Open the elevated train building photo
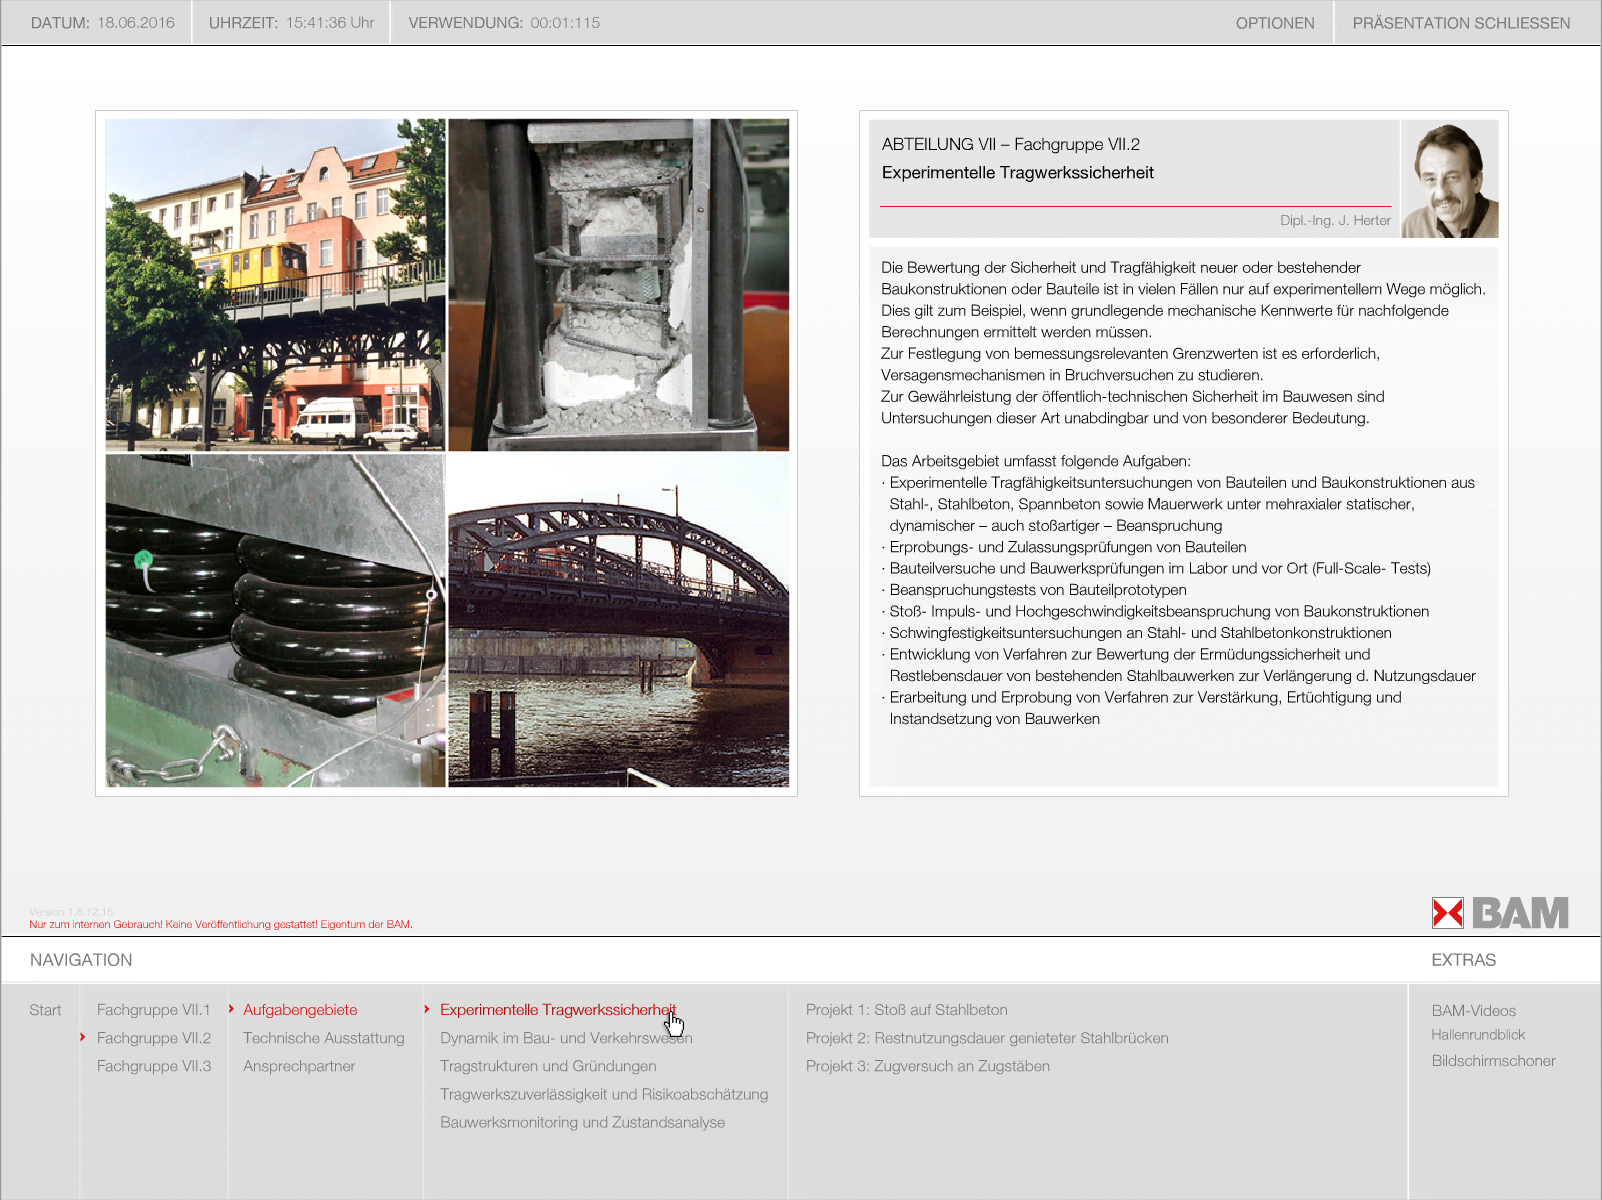The image size is (1602, 1200). pos(275,285)
